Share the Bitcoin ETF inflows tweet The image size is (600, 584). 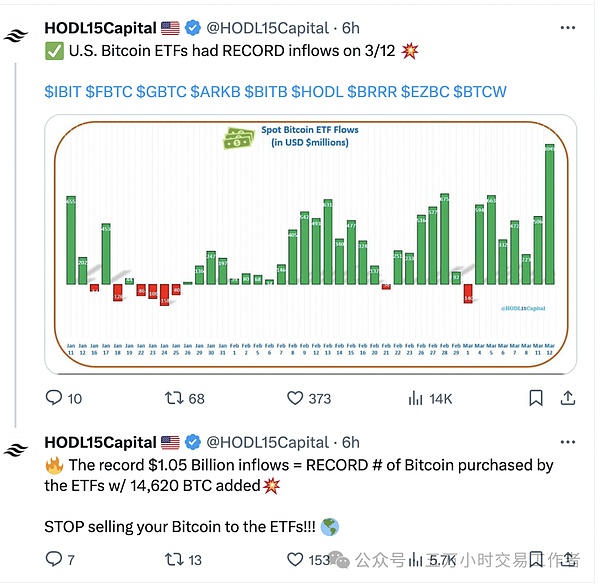[567, 398]
